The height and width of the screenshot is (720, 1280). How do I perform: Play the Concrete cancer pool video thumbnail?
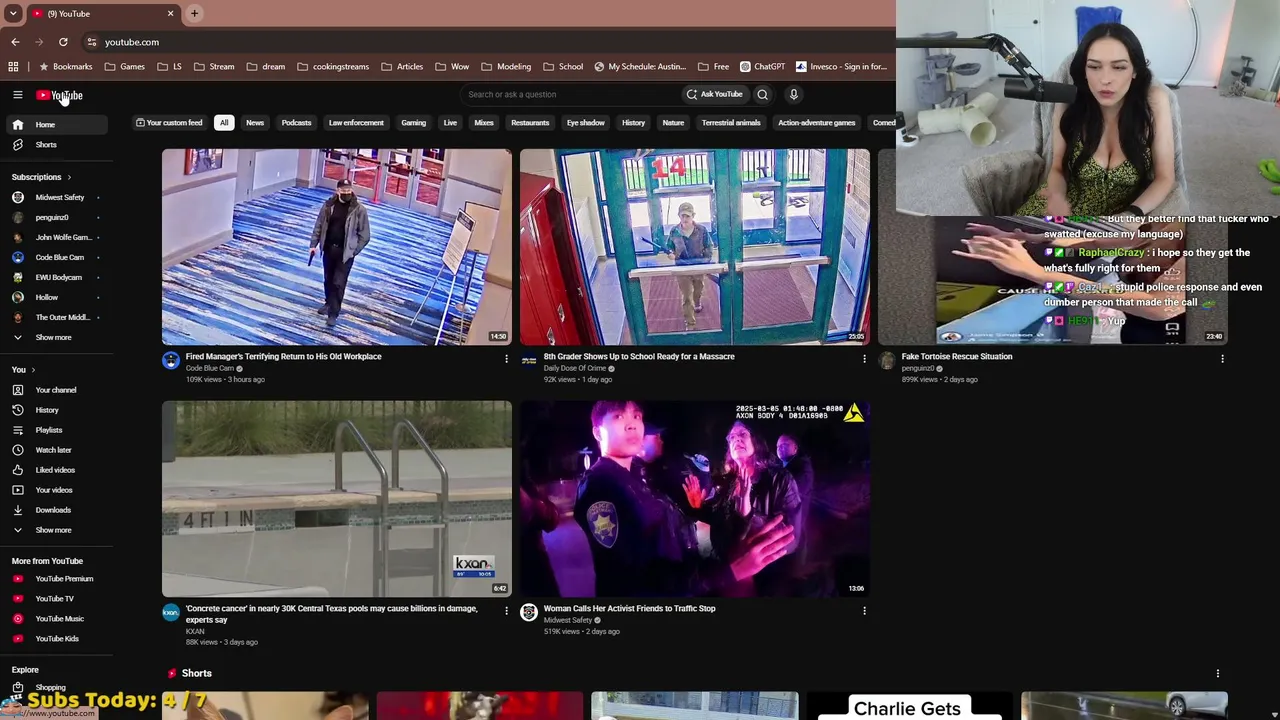point(337,499)
